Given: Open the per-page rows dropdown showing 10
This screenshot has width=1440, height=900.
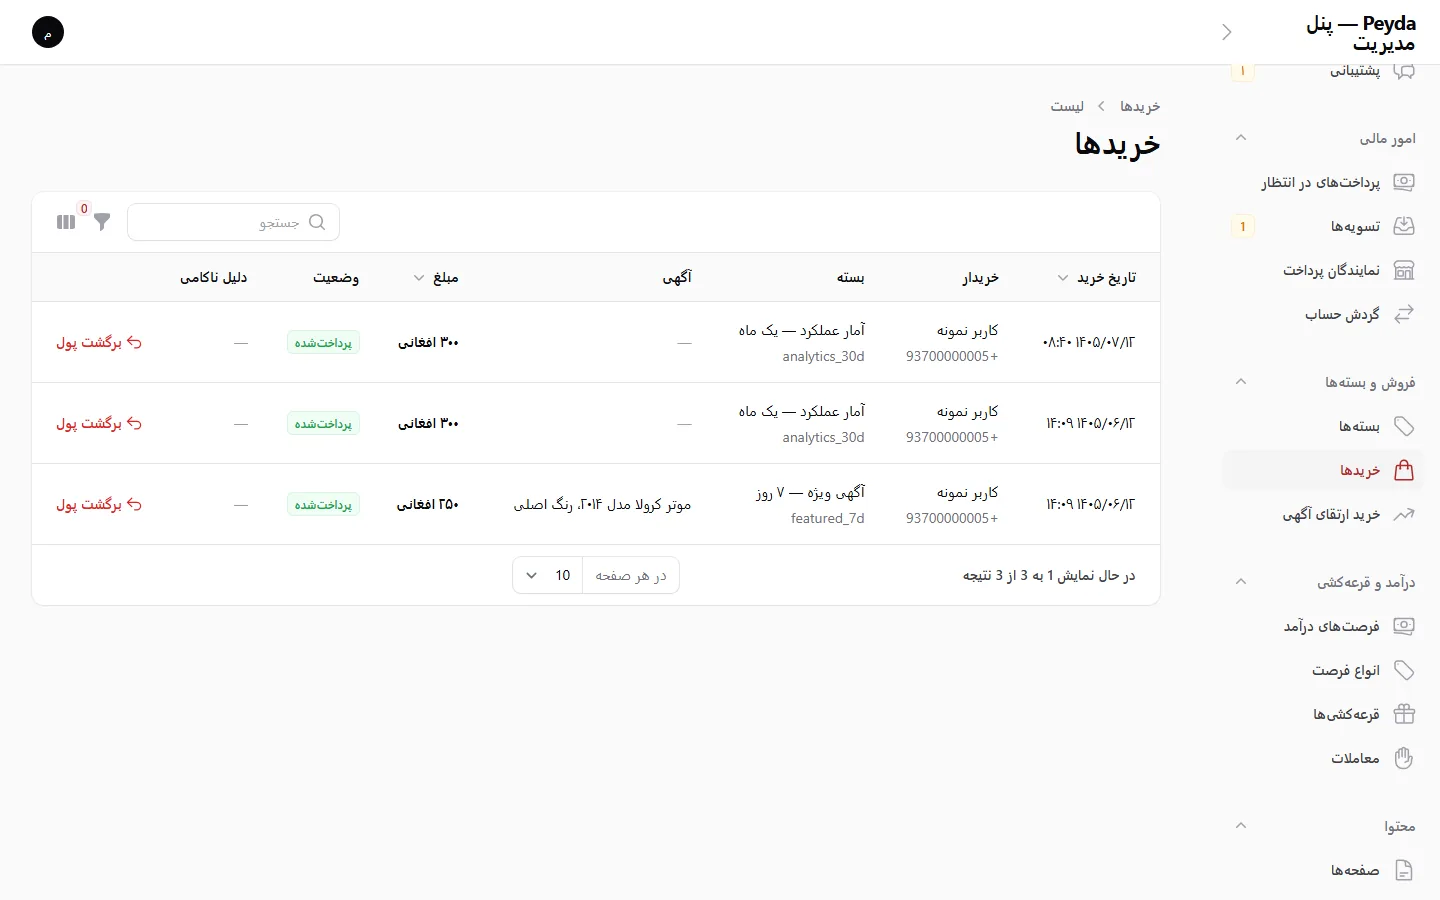Looking at the screenshot, I should tap(548, 575).
